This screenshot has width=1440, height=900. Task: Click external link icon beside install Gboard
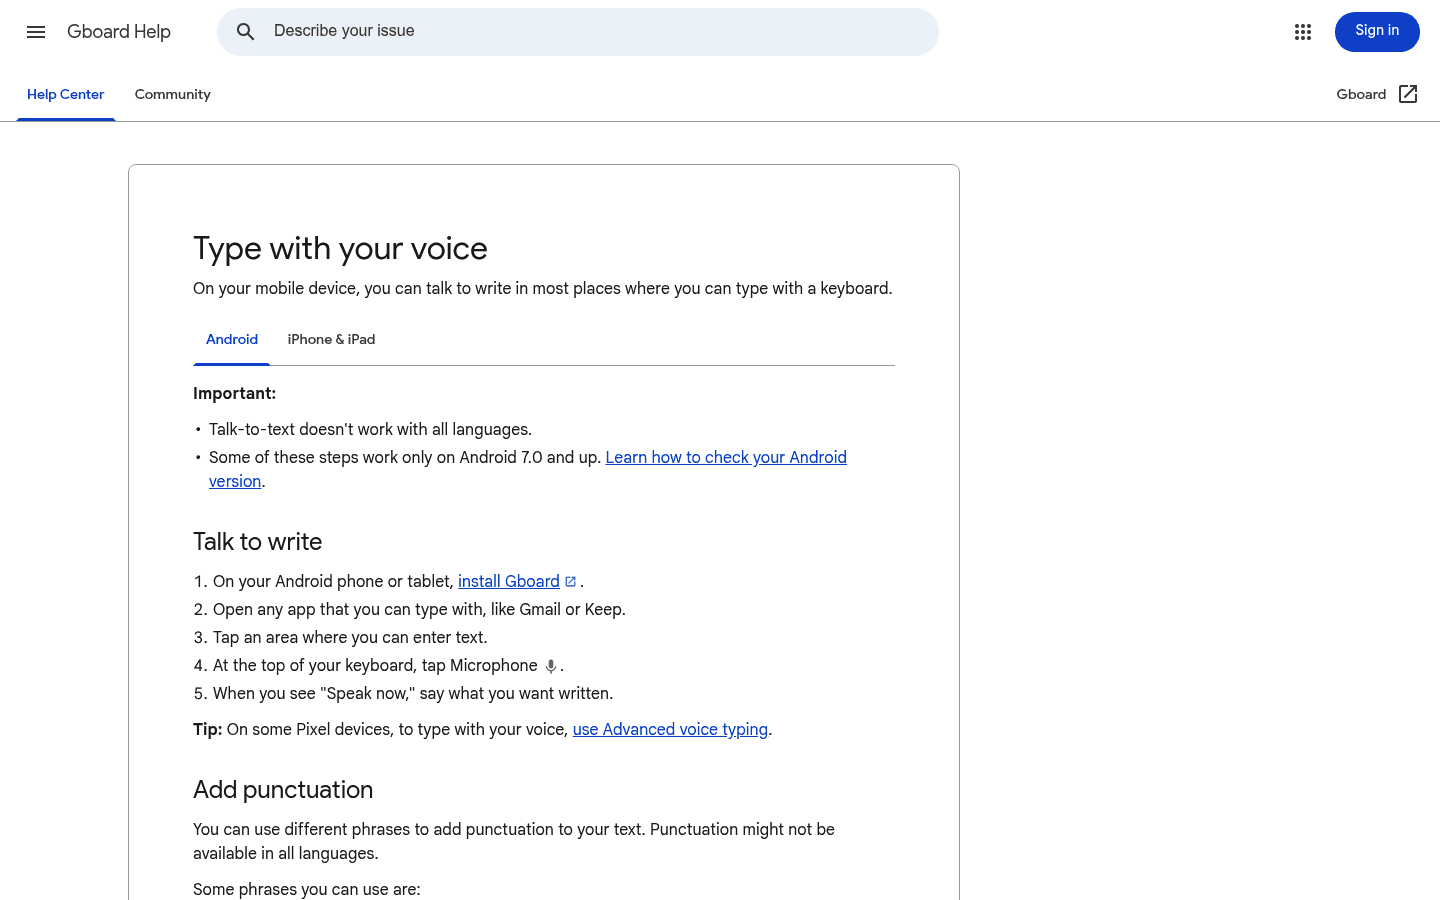tap(570, 582)
